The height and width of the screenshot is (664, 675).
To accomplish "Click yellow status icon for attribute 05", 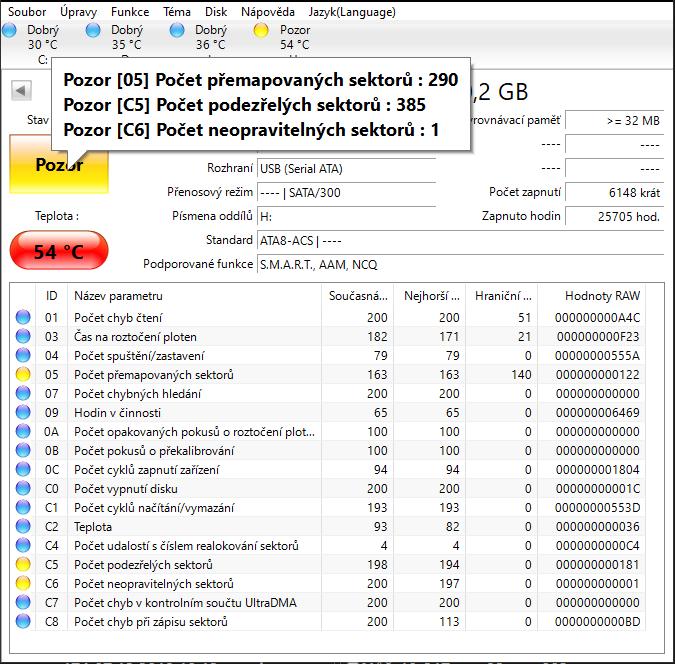I will [x=23, y=375].
